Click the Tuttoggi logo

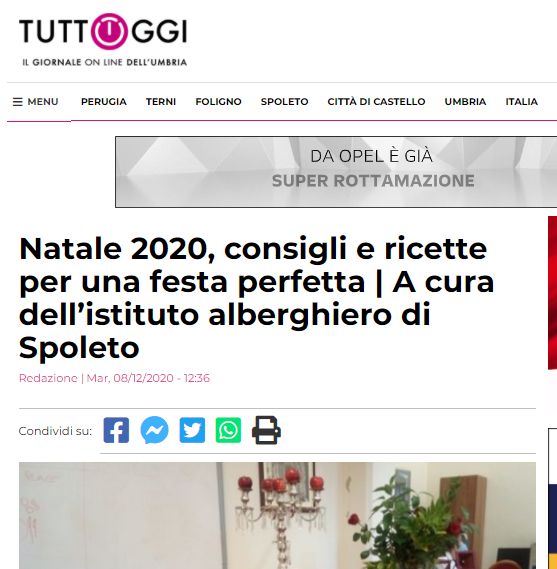103,40
